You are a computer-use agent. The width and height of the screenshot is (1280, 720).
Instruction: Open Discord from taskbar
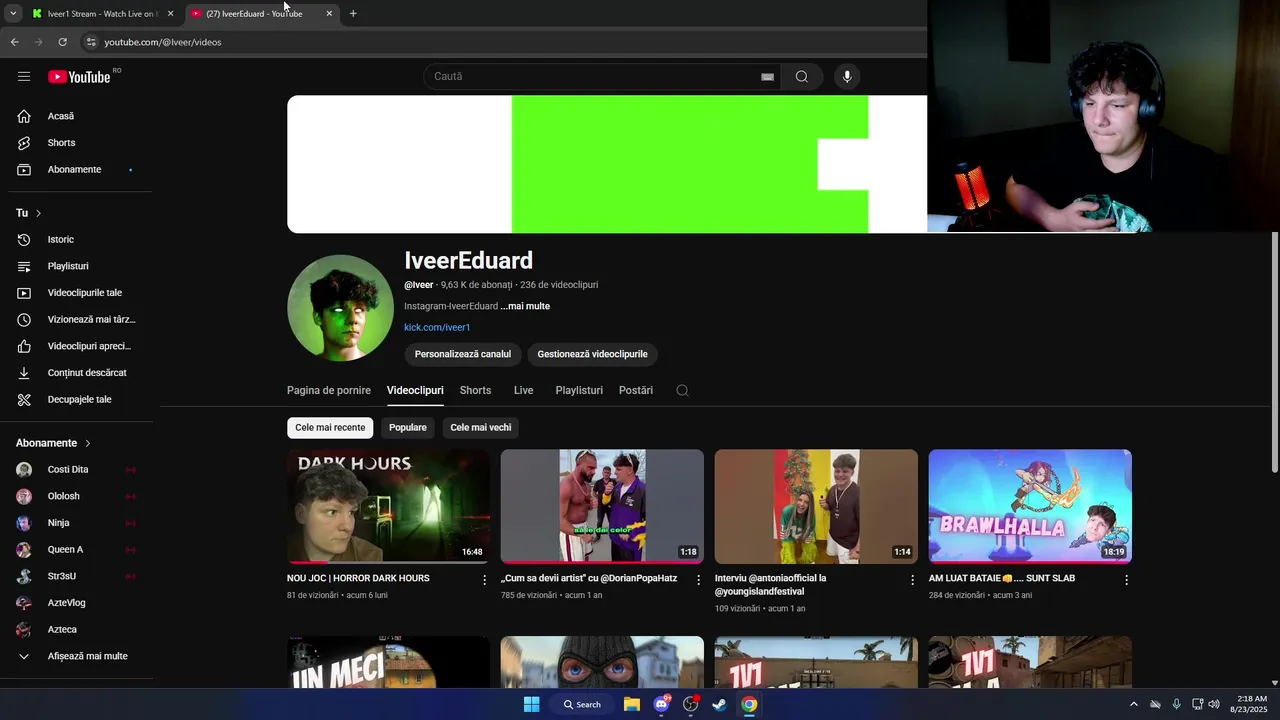tap(661, 704)
